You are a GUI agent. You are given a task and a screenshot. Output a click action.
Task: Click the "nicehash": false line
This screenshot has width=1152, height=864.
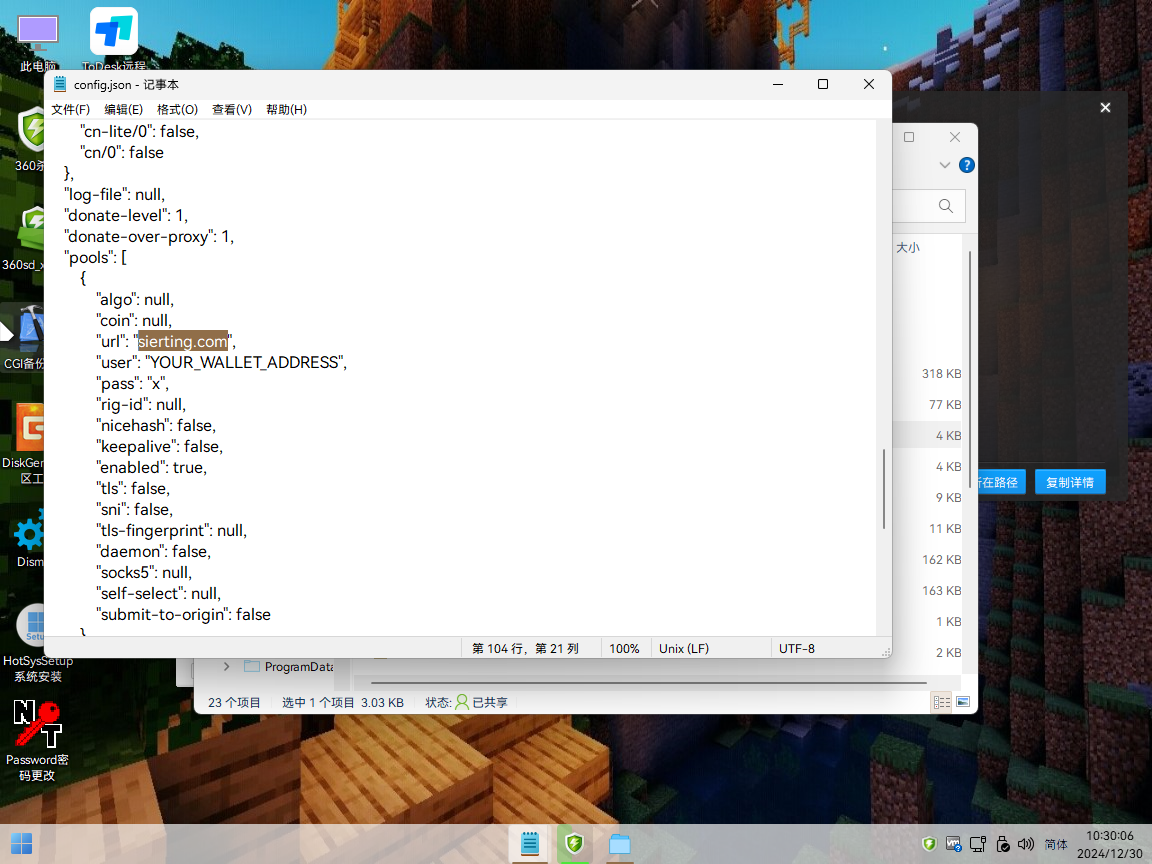click(156, 426)
